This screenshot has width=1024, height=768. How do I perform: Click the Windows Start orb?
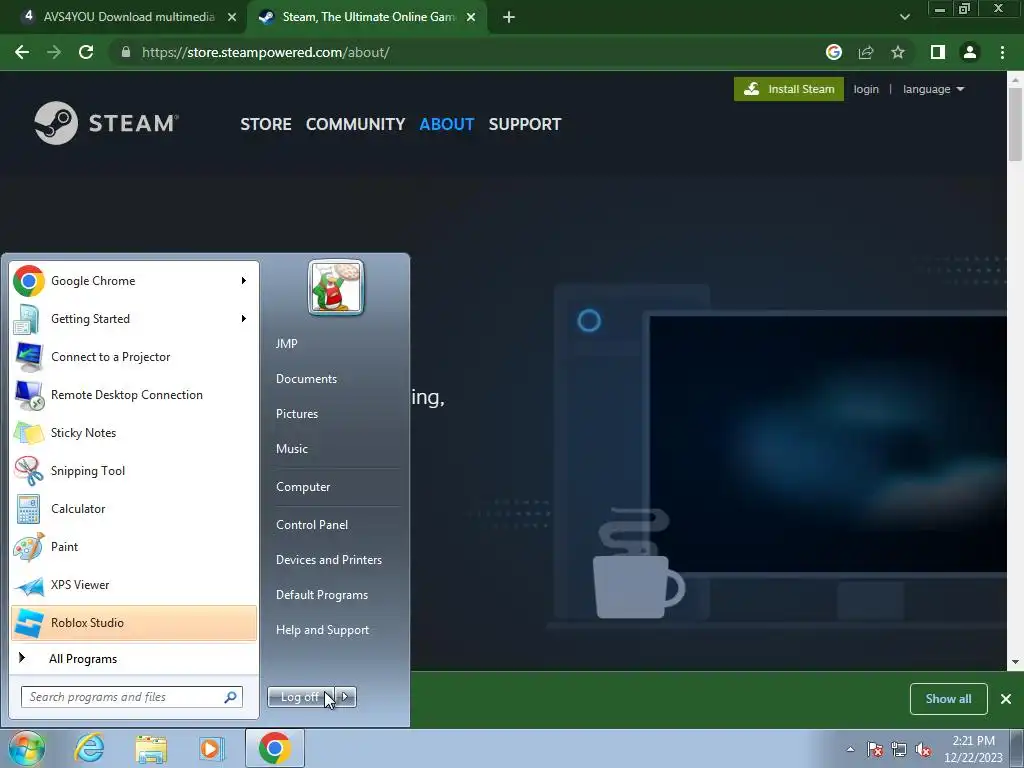point(26,748)
